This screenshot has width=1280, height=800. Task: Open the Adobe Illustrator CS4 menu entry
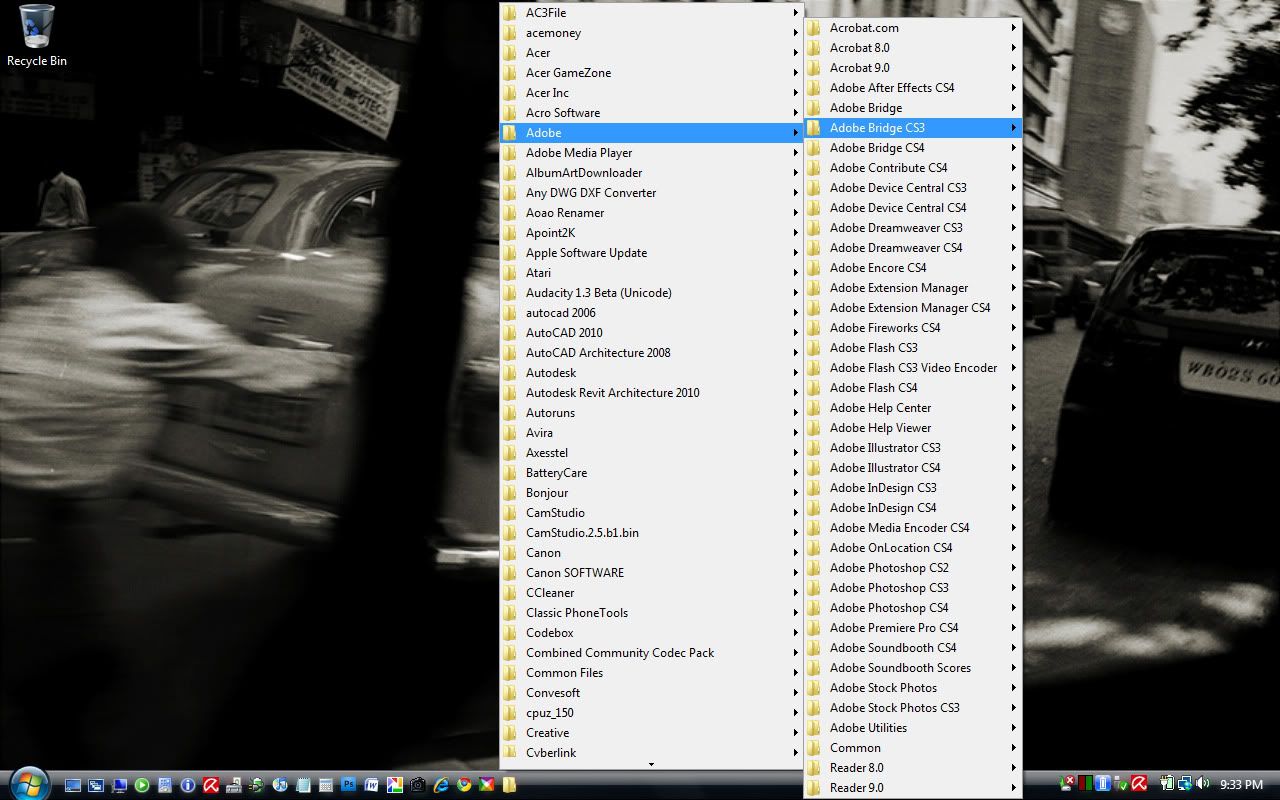(913, 468)
